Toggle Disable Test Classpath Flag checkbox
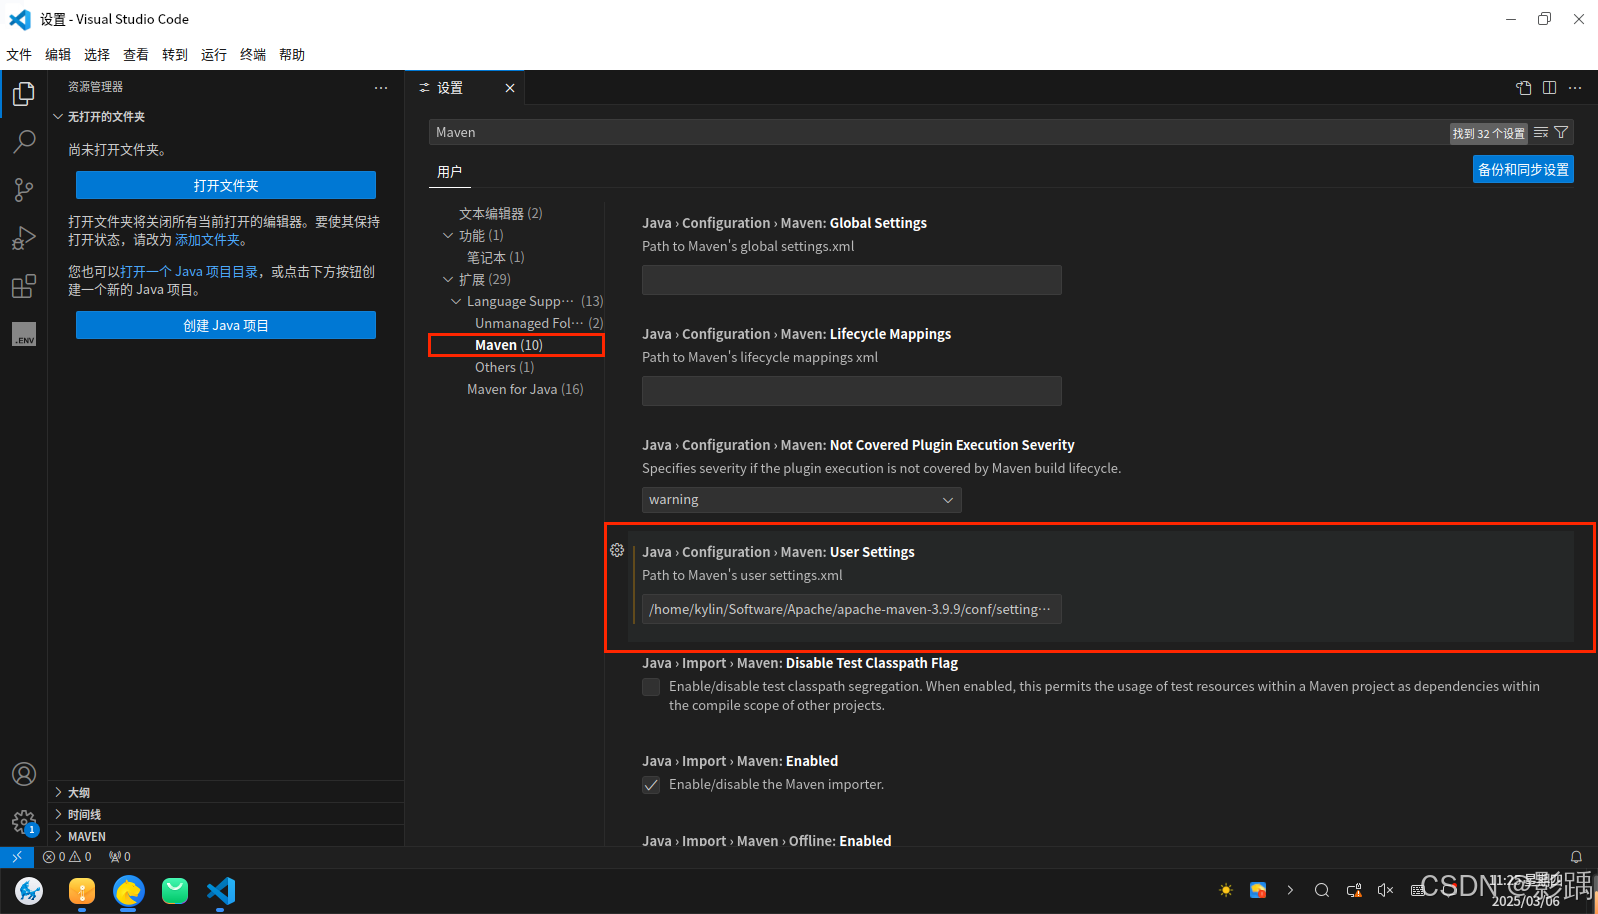 tap(651, 687)
